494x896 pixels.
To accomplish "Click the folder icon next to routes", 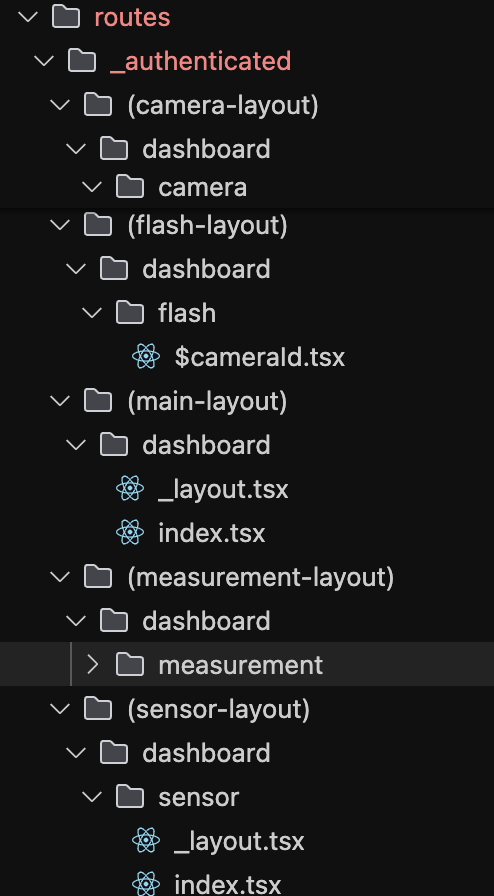I will point(66,17).
